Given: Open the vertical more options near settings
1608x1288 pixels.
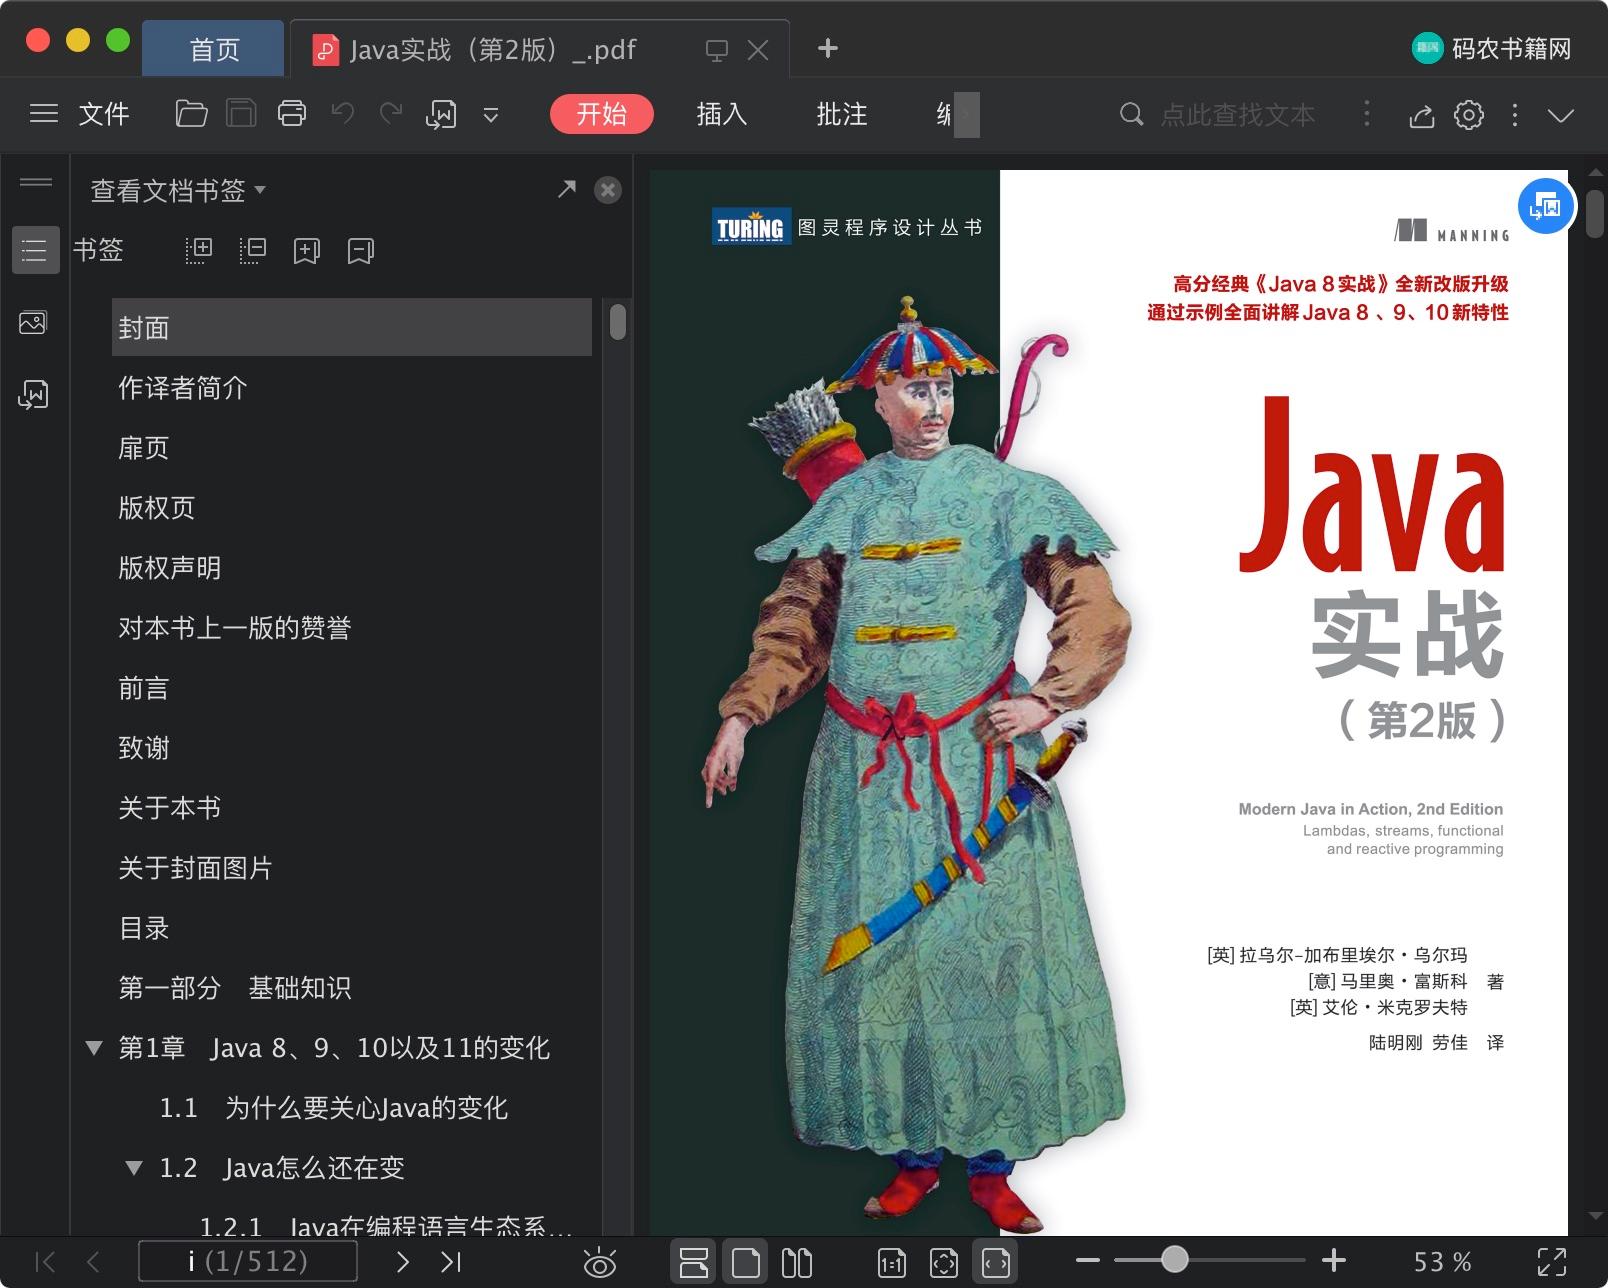Looking at the screenshot, I should pyautogui.click(x=1515, y=114).
